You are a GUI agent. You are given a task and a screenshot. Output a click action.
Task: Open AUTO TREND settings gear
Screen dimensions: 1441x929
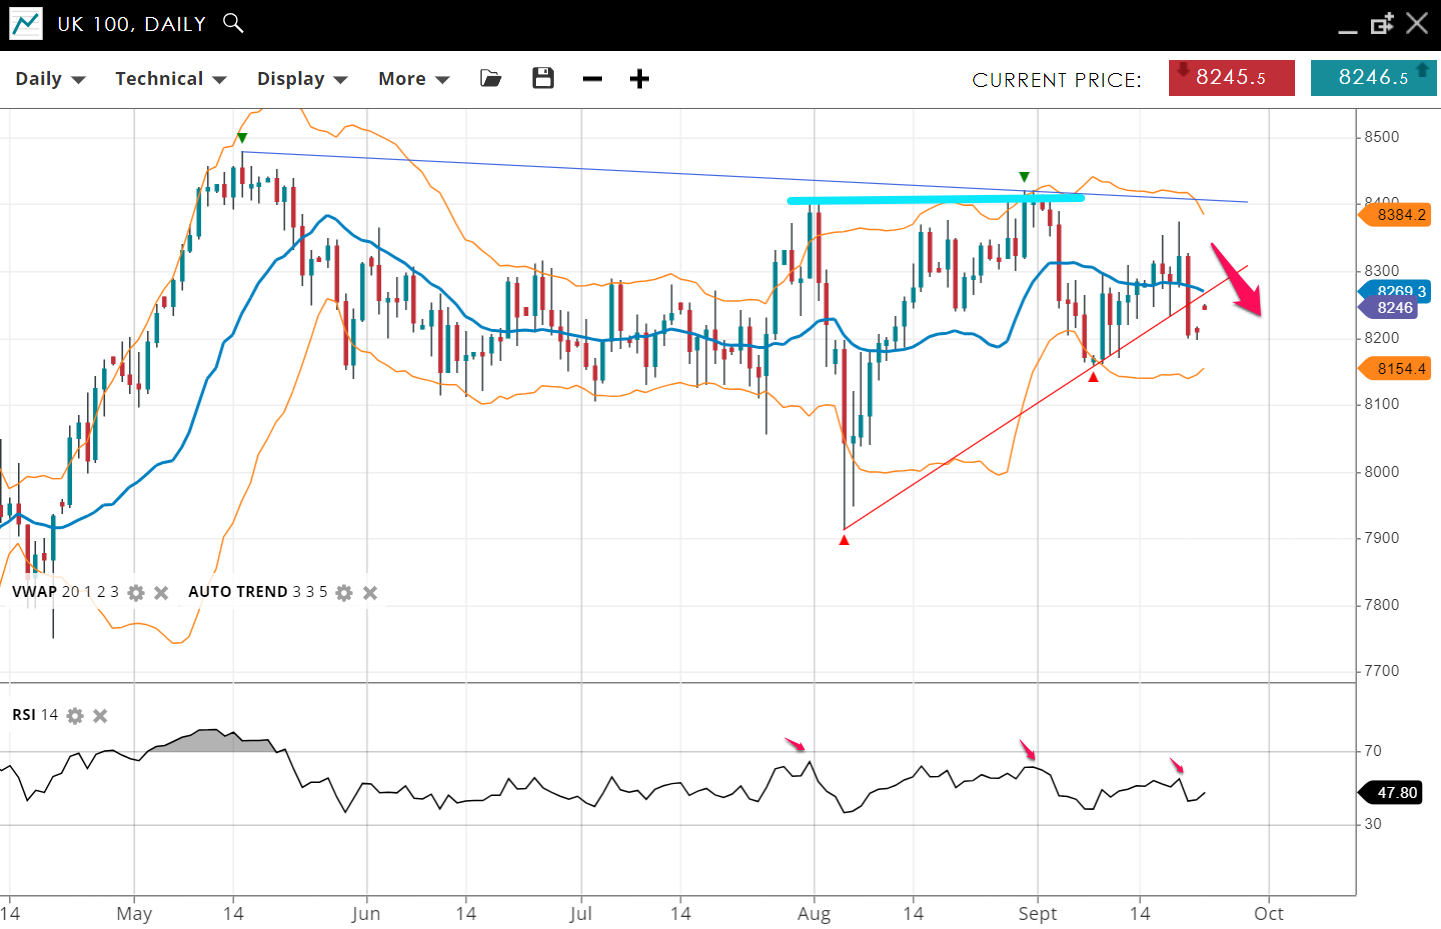tap(344, 593)
